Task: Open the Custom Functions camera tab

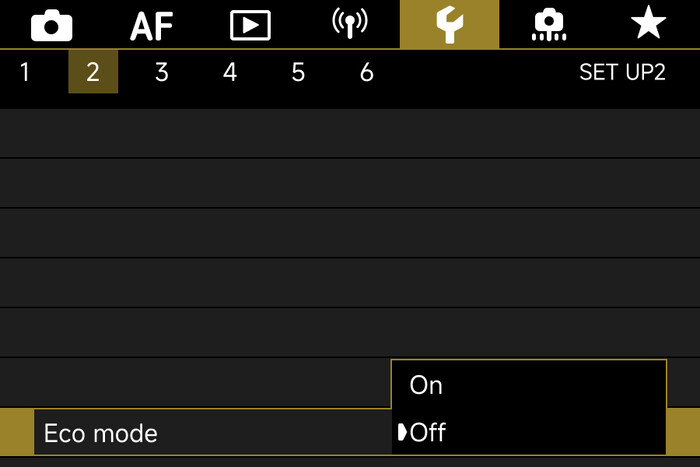Action: pos(549,25)
